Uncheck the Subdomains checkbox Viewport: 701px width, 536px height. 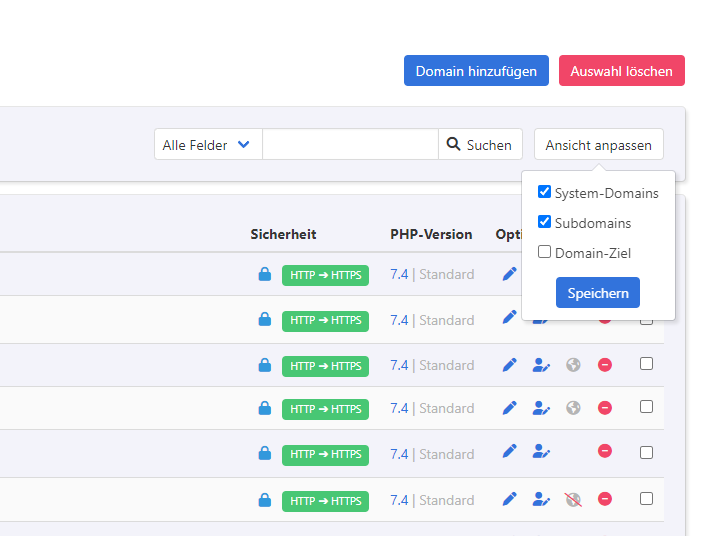pyautogui.click(x=545, y=222)
